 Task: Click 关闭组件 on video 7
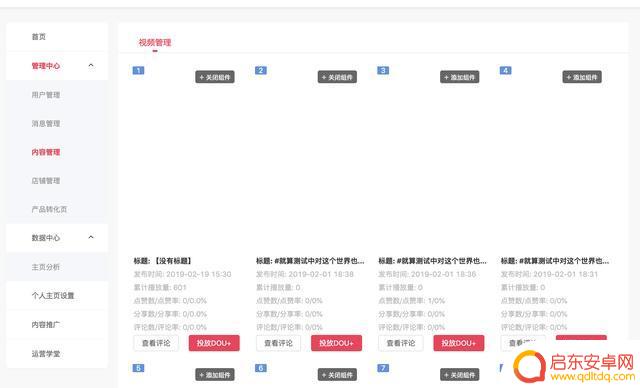coord(460,375)
